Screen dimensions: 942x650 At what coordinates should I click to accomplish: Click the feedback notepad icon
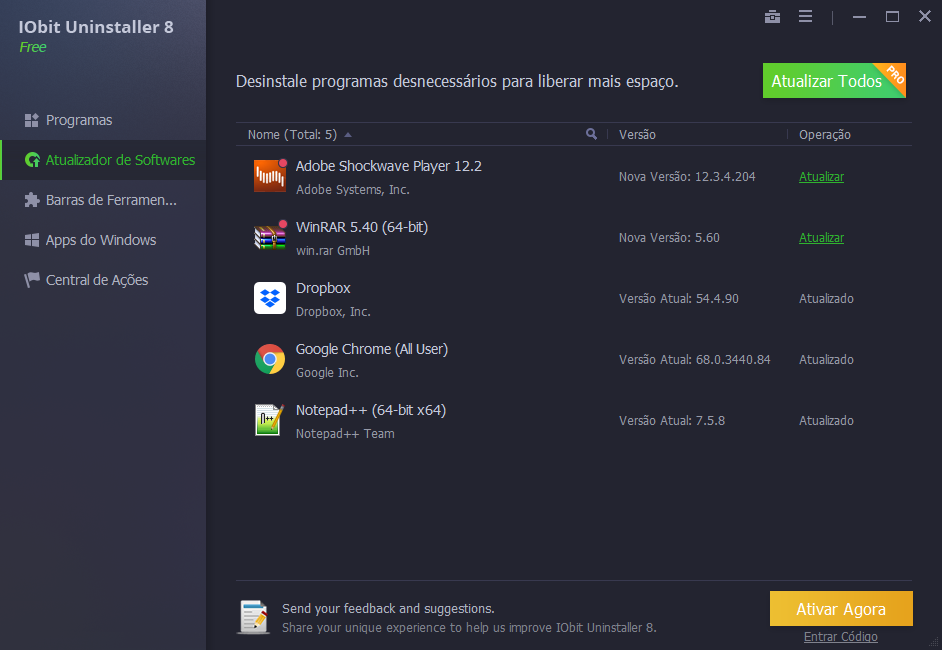coord(254,617)
